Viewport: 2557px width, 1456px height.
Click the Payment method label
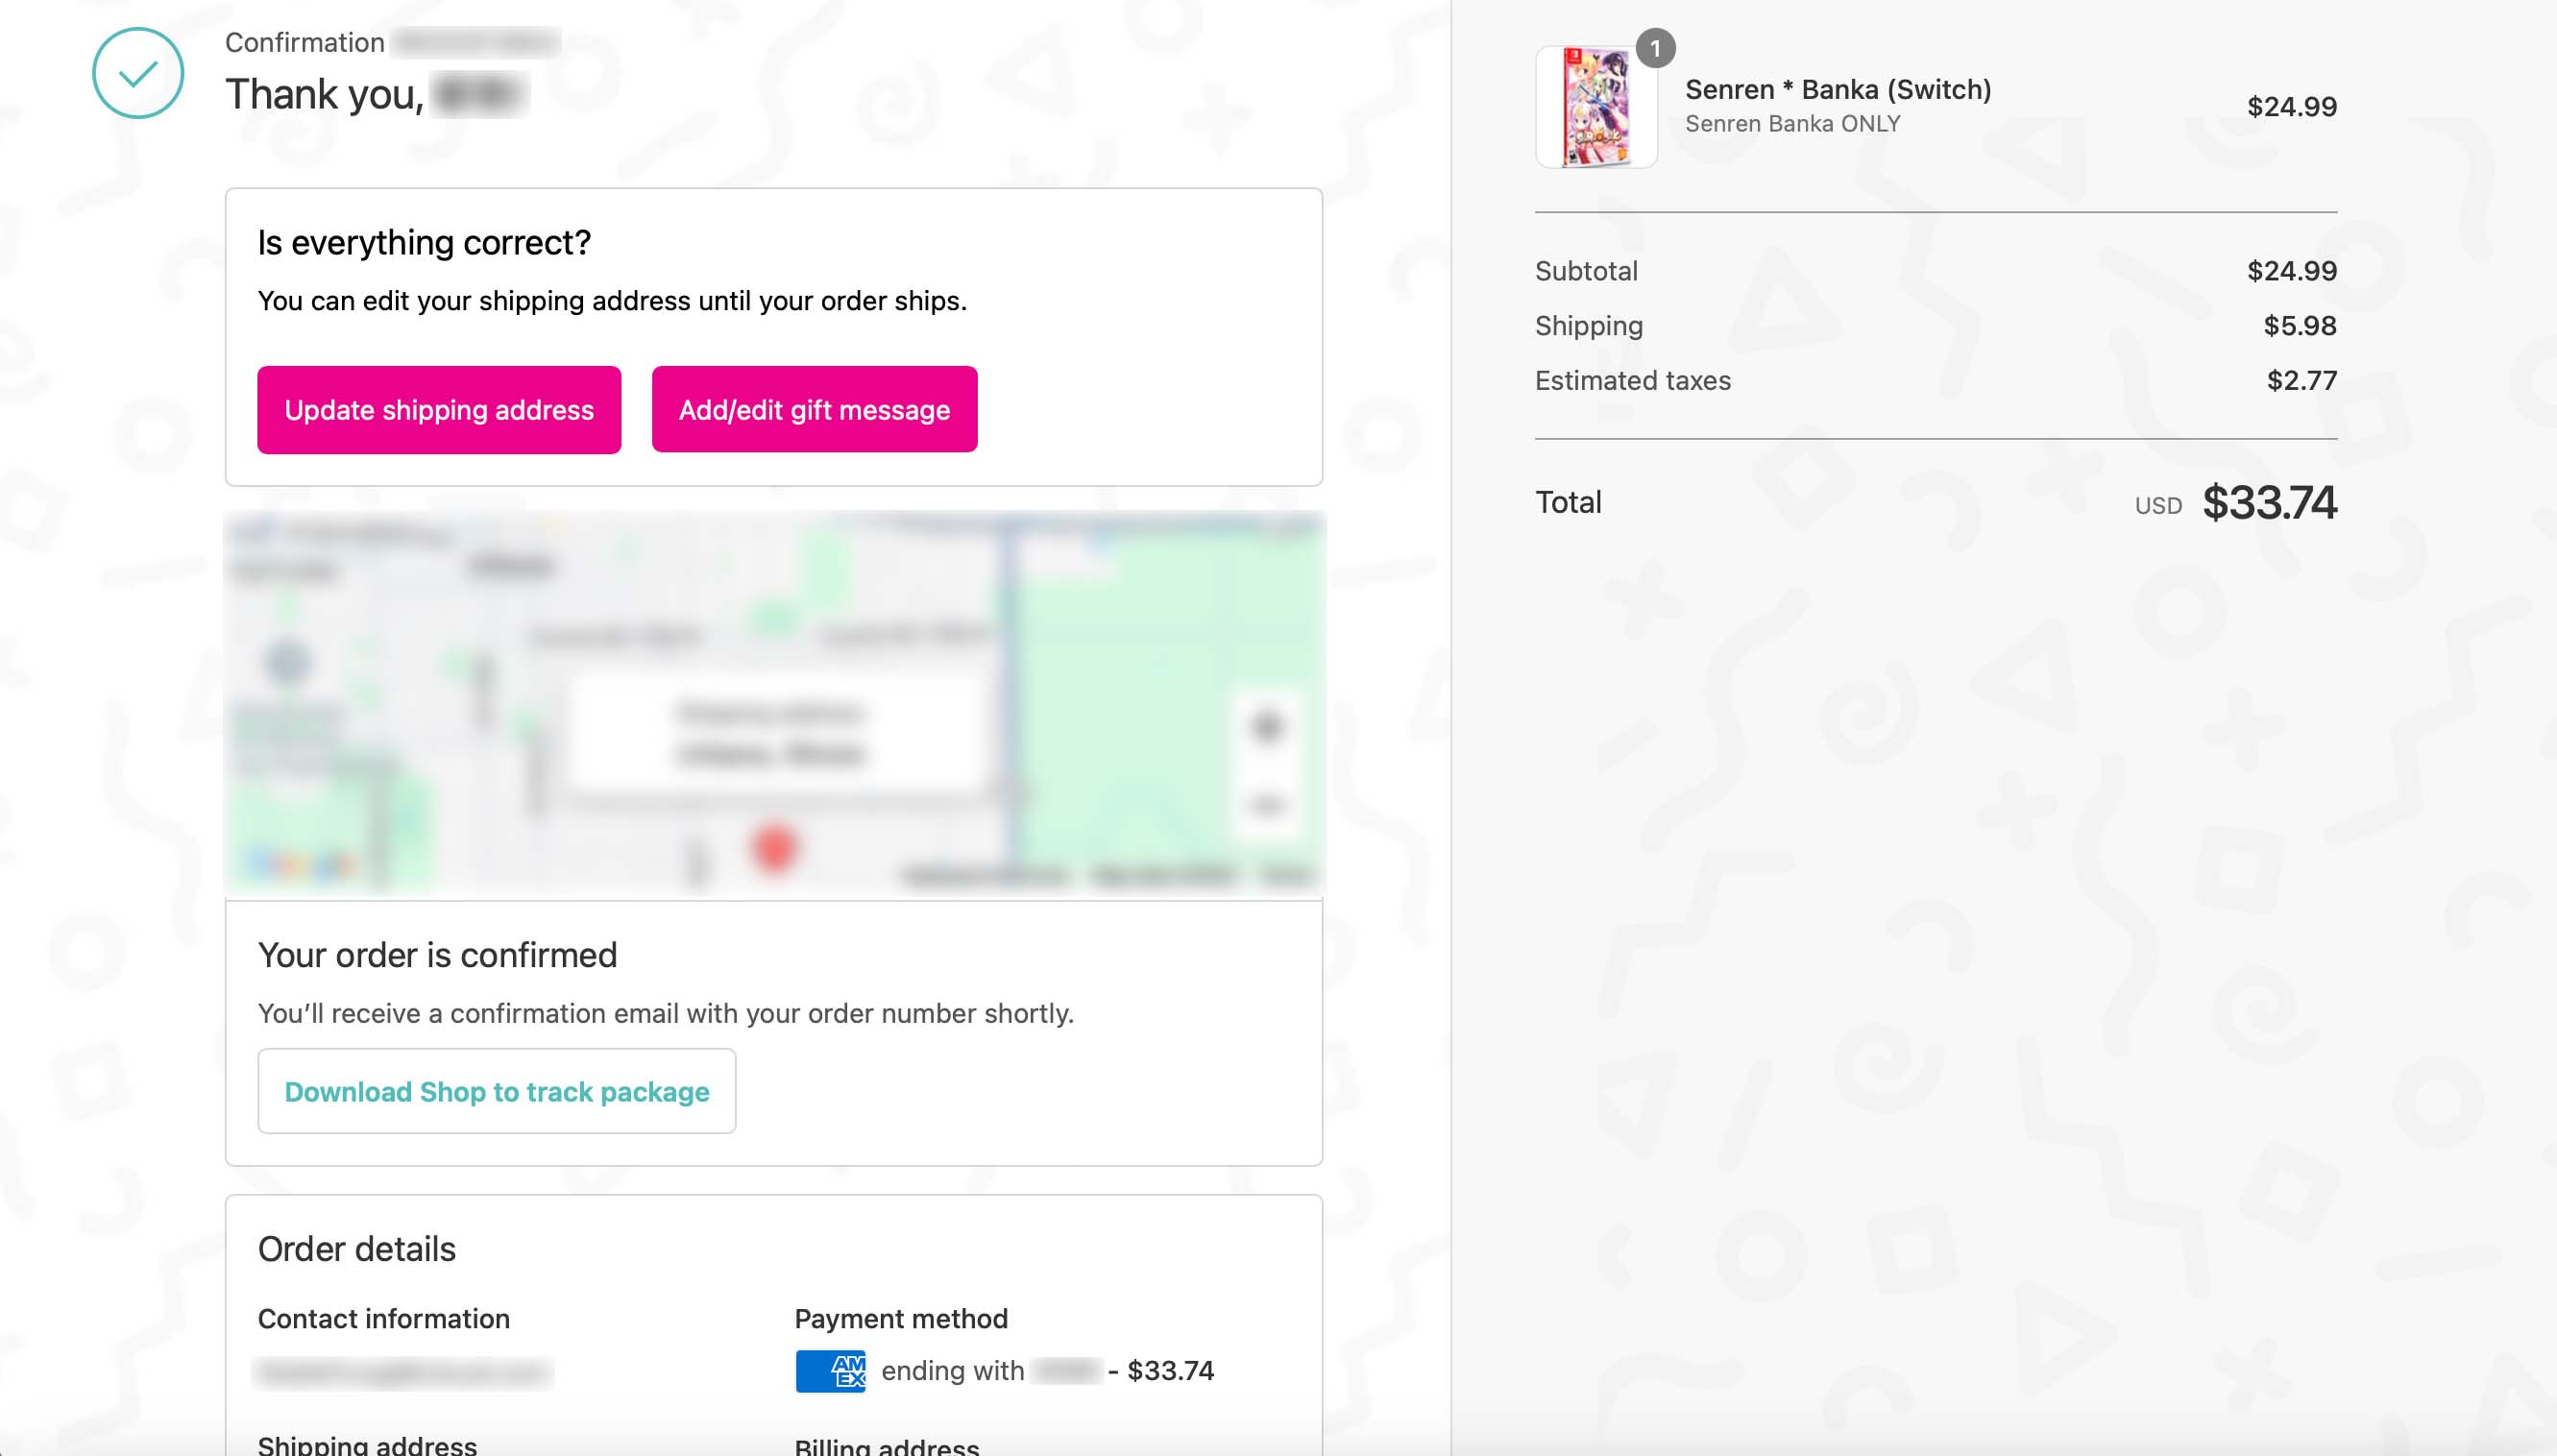pos(901,1318)
